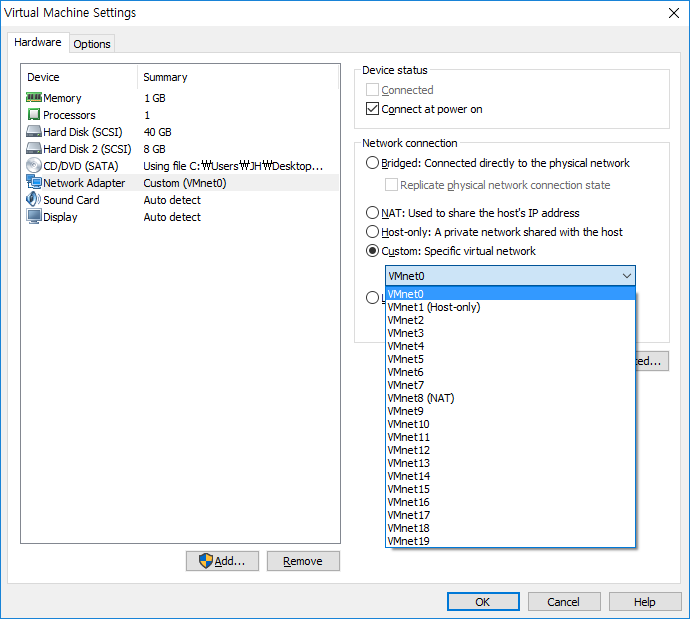Click the Memory device icon

tap(34, 97)
